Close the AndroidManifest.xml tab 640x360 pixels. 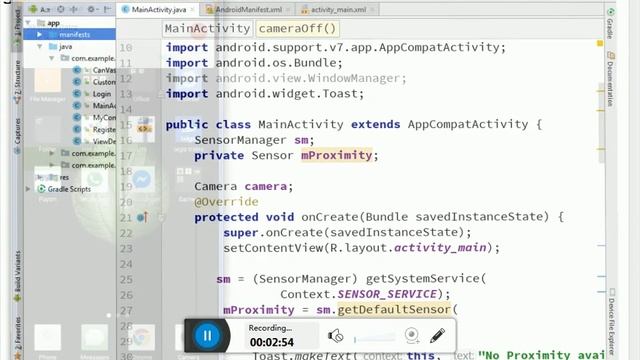point(287,9)
